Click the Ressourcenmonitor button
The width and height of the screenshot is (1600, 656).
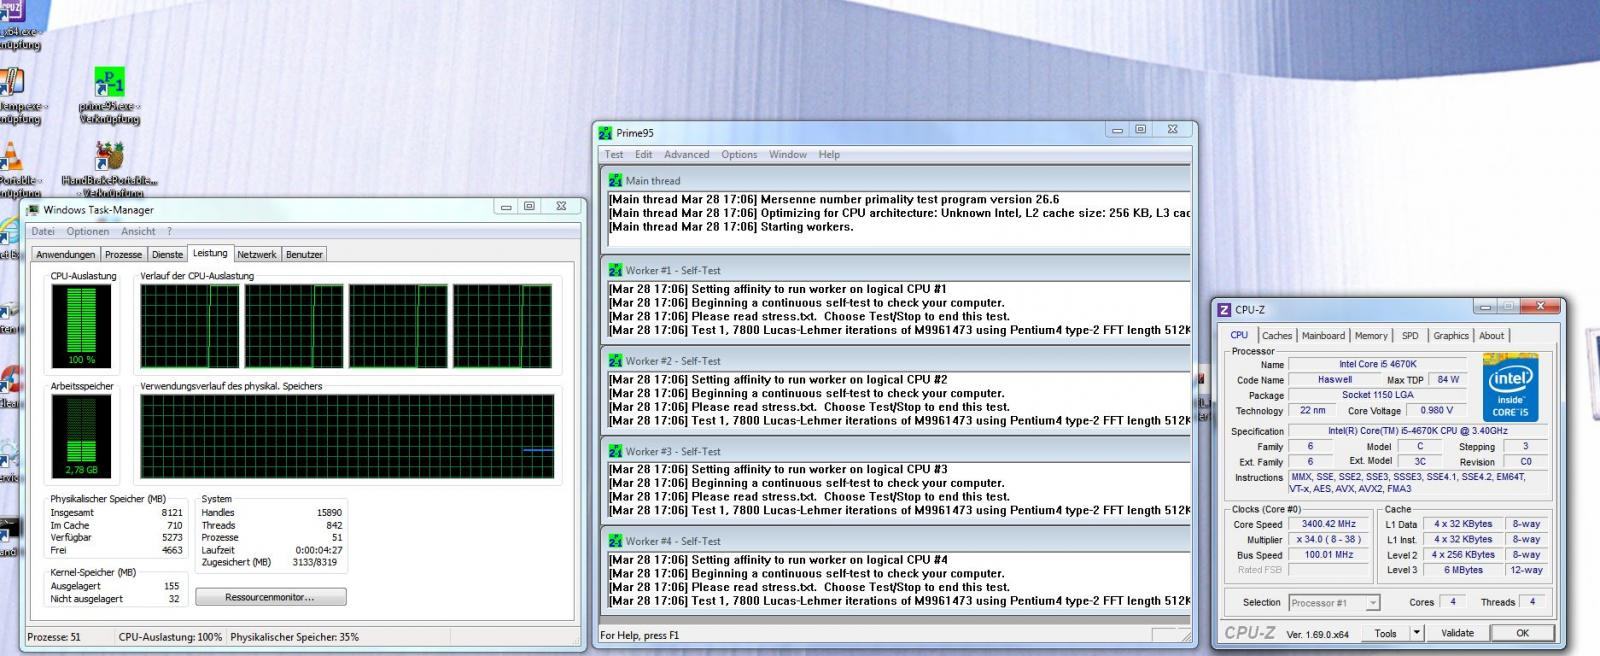click(x=271, y=597)
